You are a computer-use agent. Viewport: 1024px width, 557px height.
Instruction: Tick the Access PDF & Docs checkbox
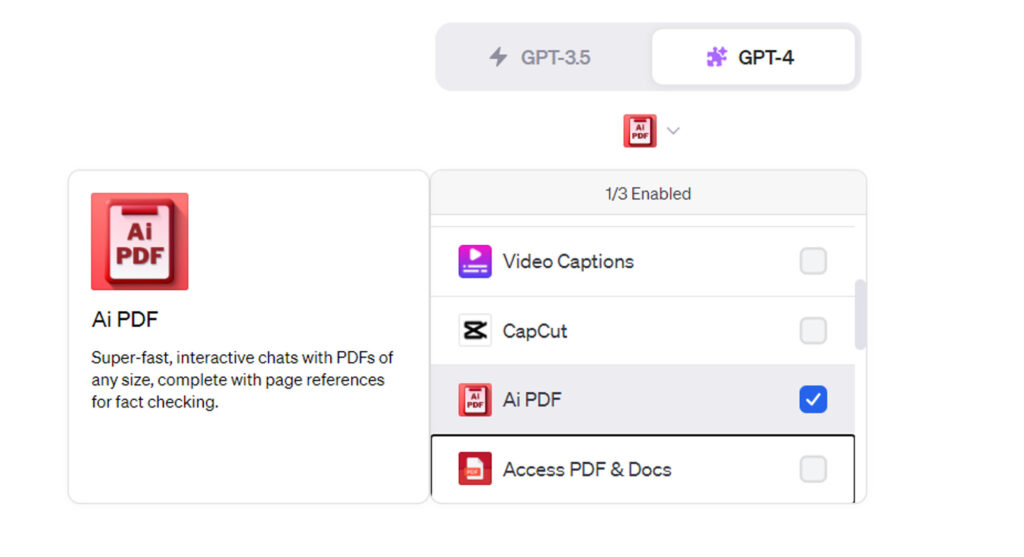[813, 469]
